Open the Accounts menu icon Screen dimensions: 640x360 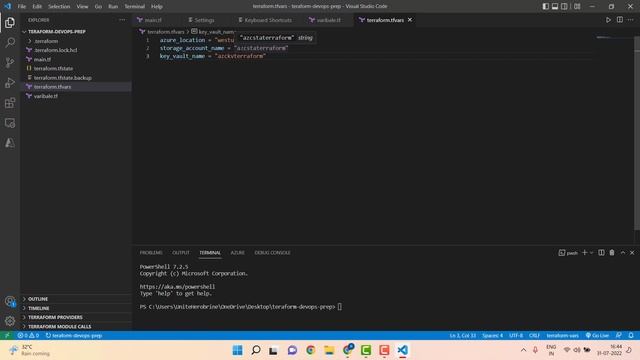pyautogui.click(x=10, y=302)
